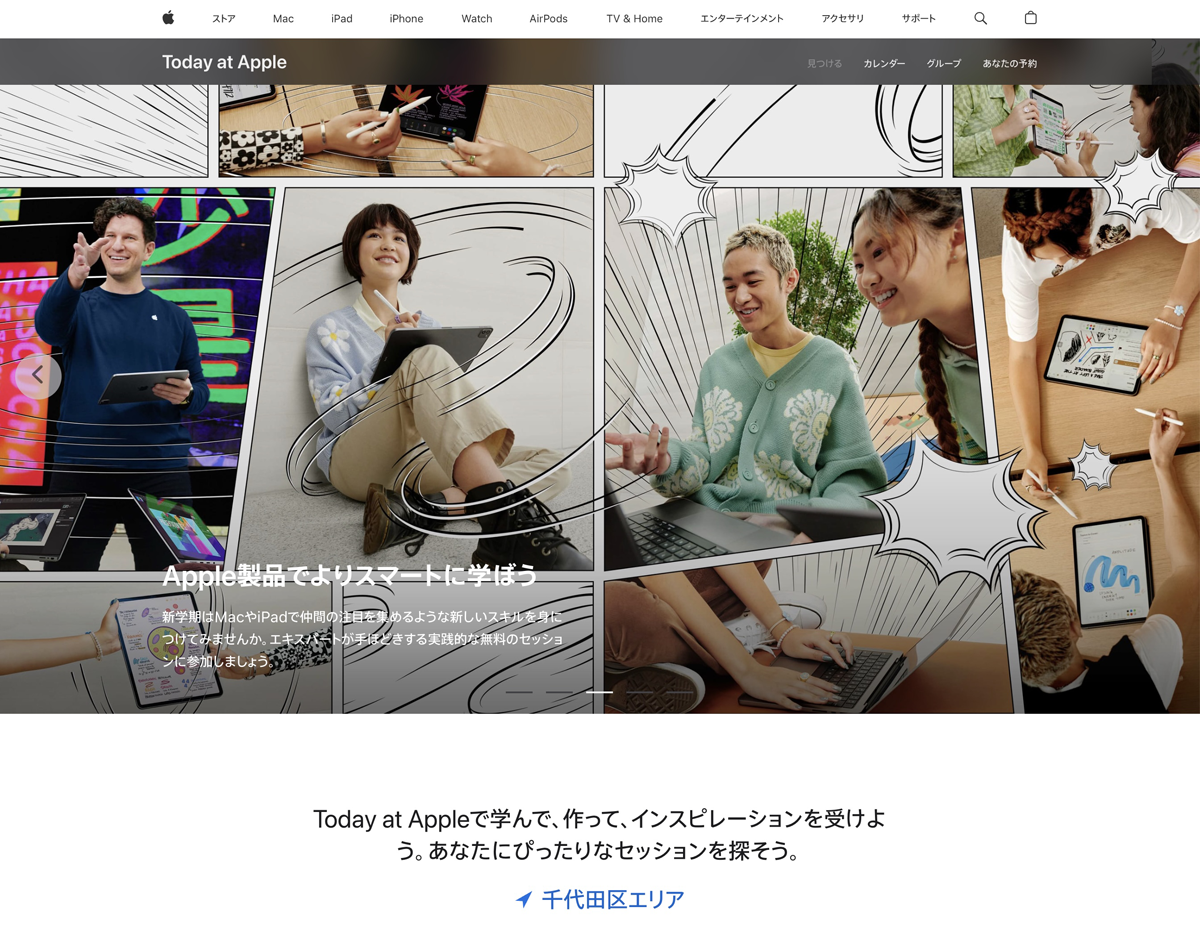Click the Today at Appleで学んで heading text
The image size is (1200, 941).
(599, 835)
